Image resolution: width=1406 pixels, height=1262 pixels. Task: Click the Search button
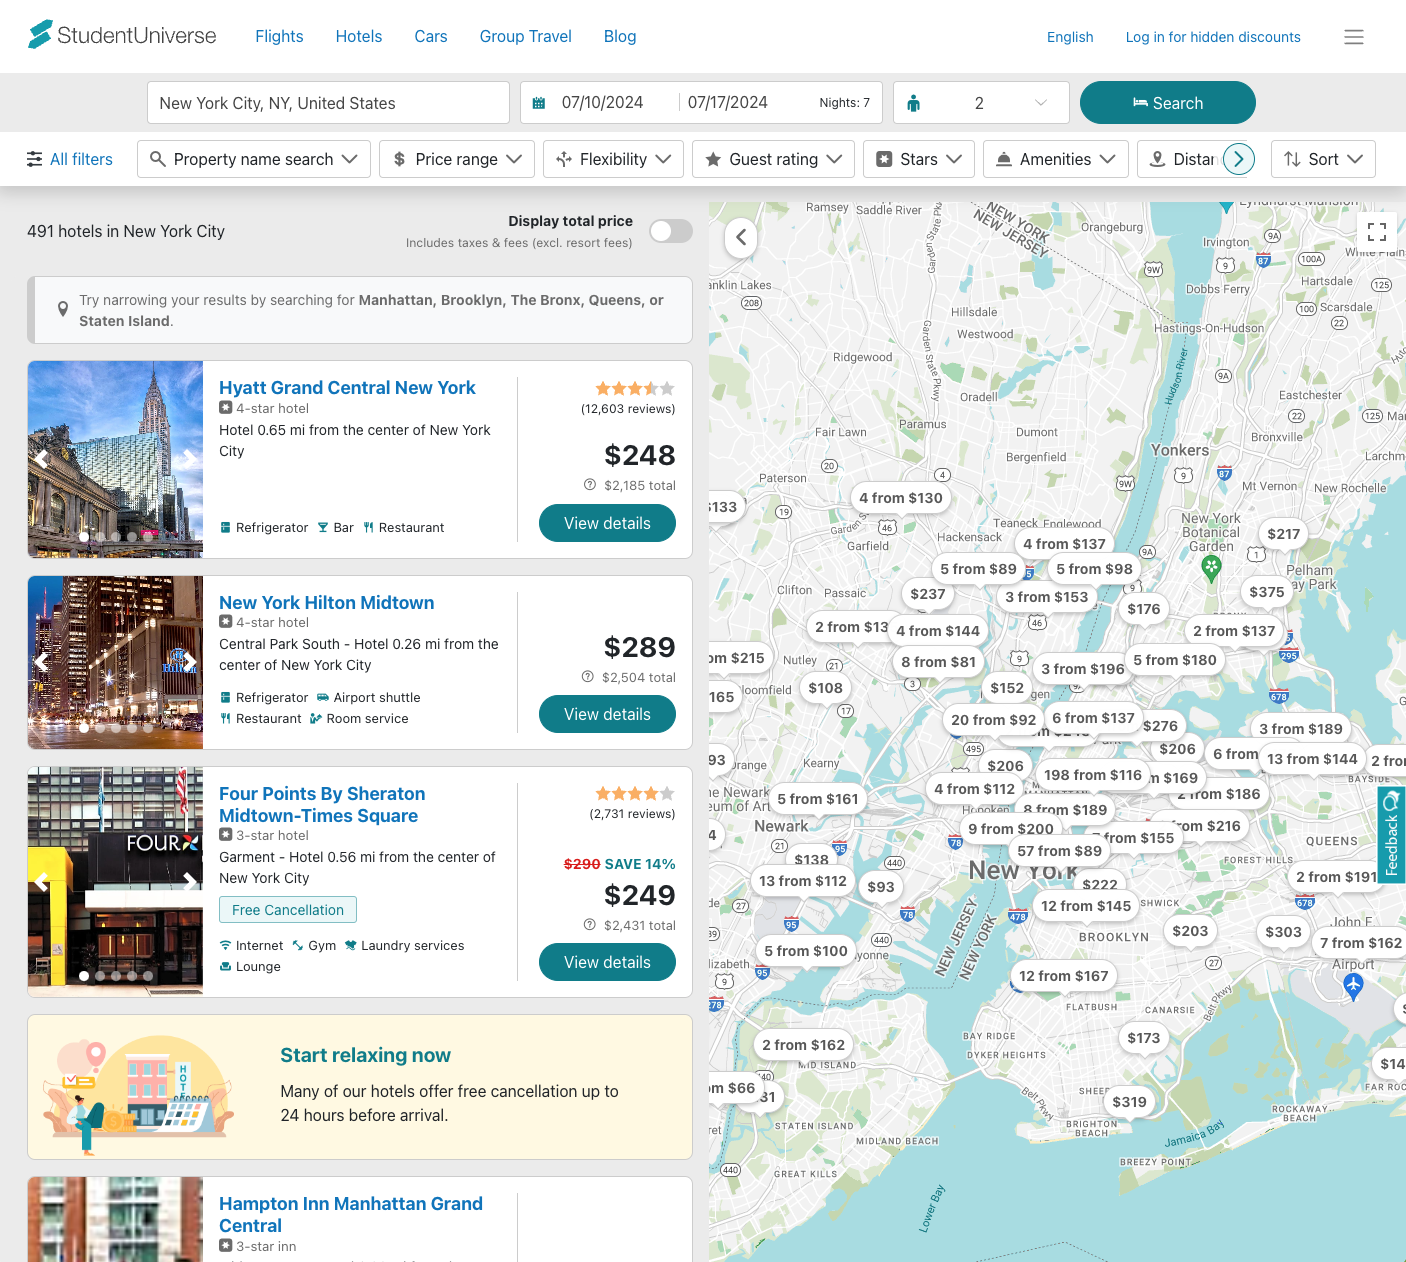tap(1168, 103)
